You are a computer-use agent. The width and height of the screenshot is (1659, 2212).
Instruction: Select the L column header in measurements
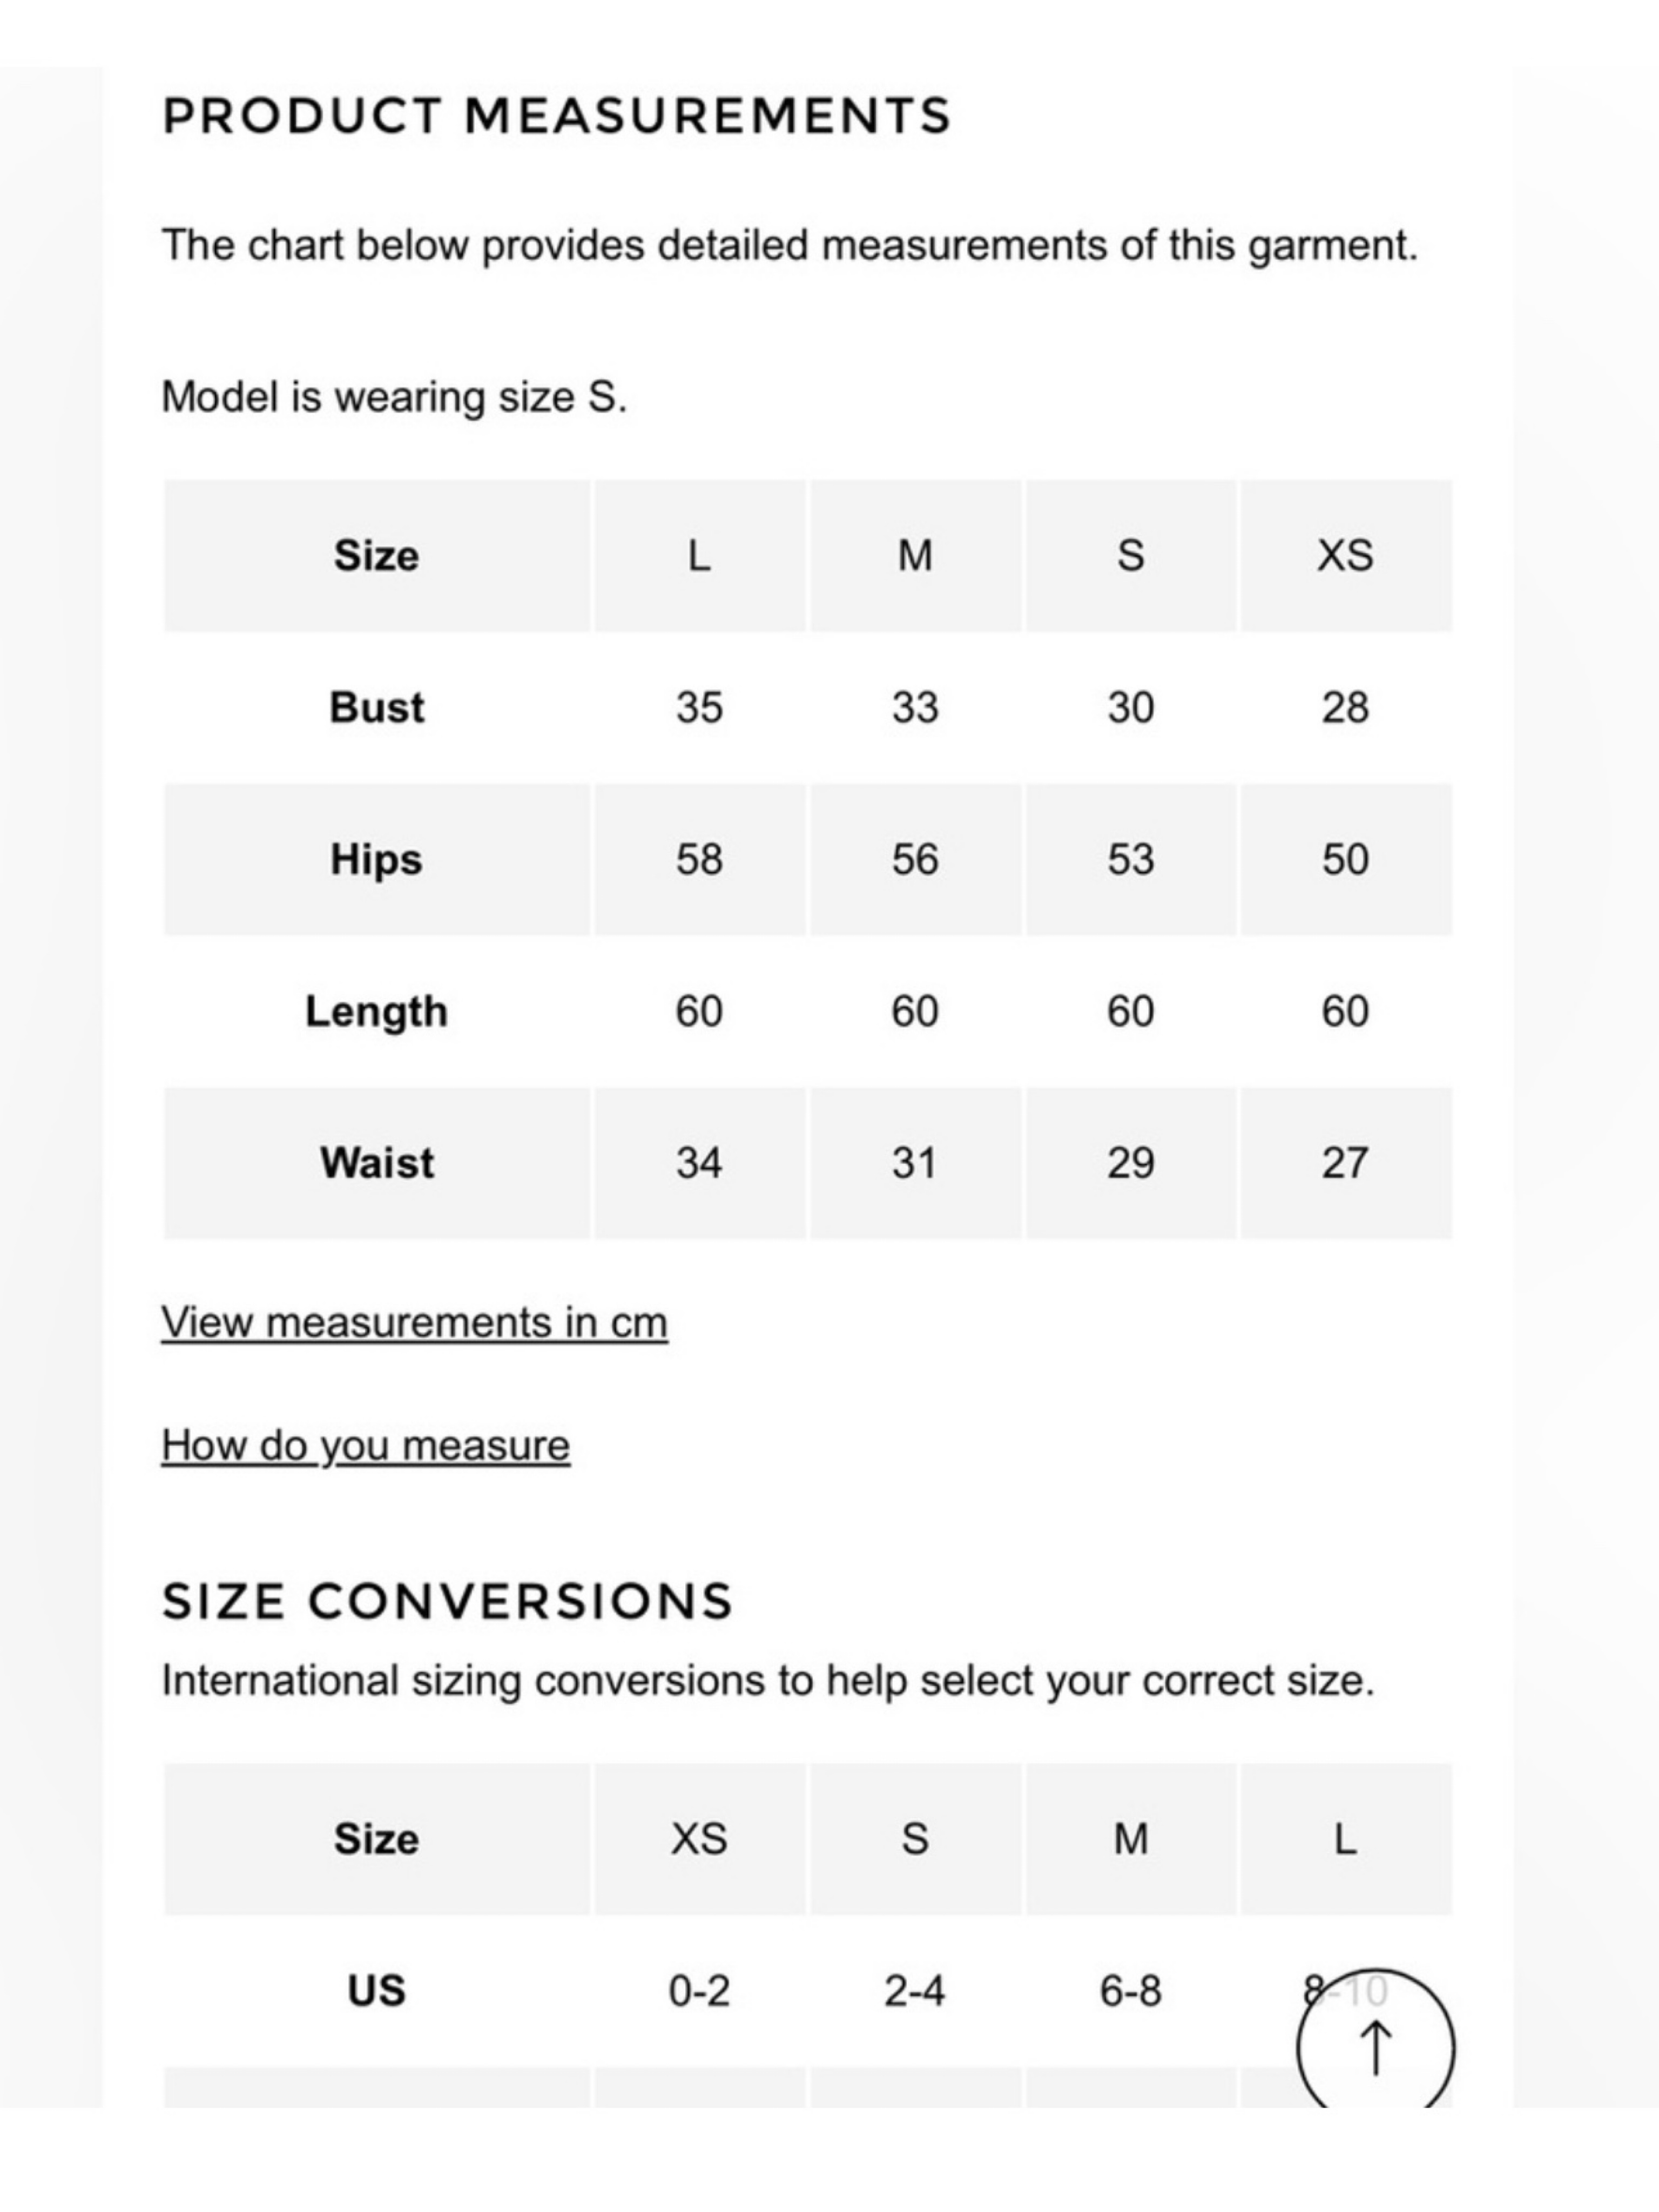click(x=699, y=556)
